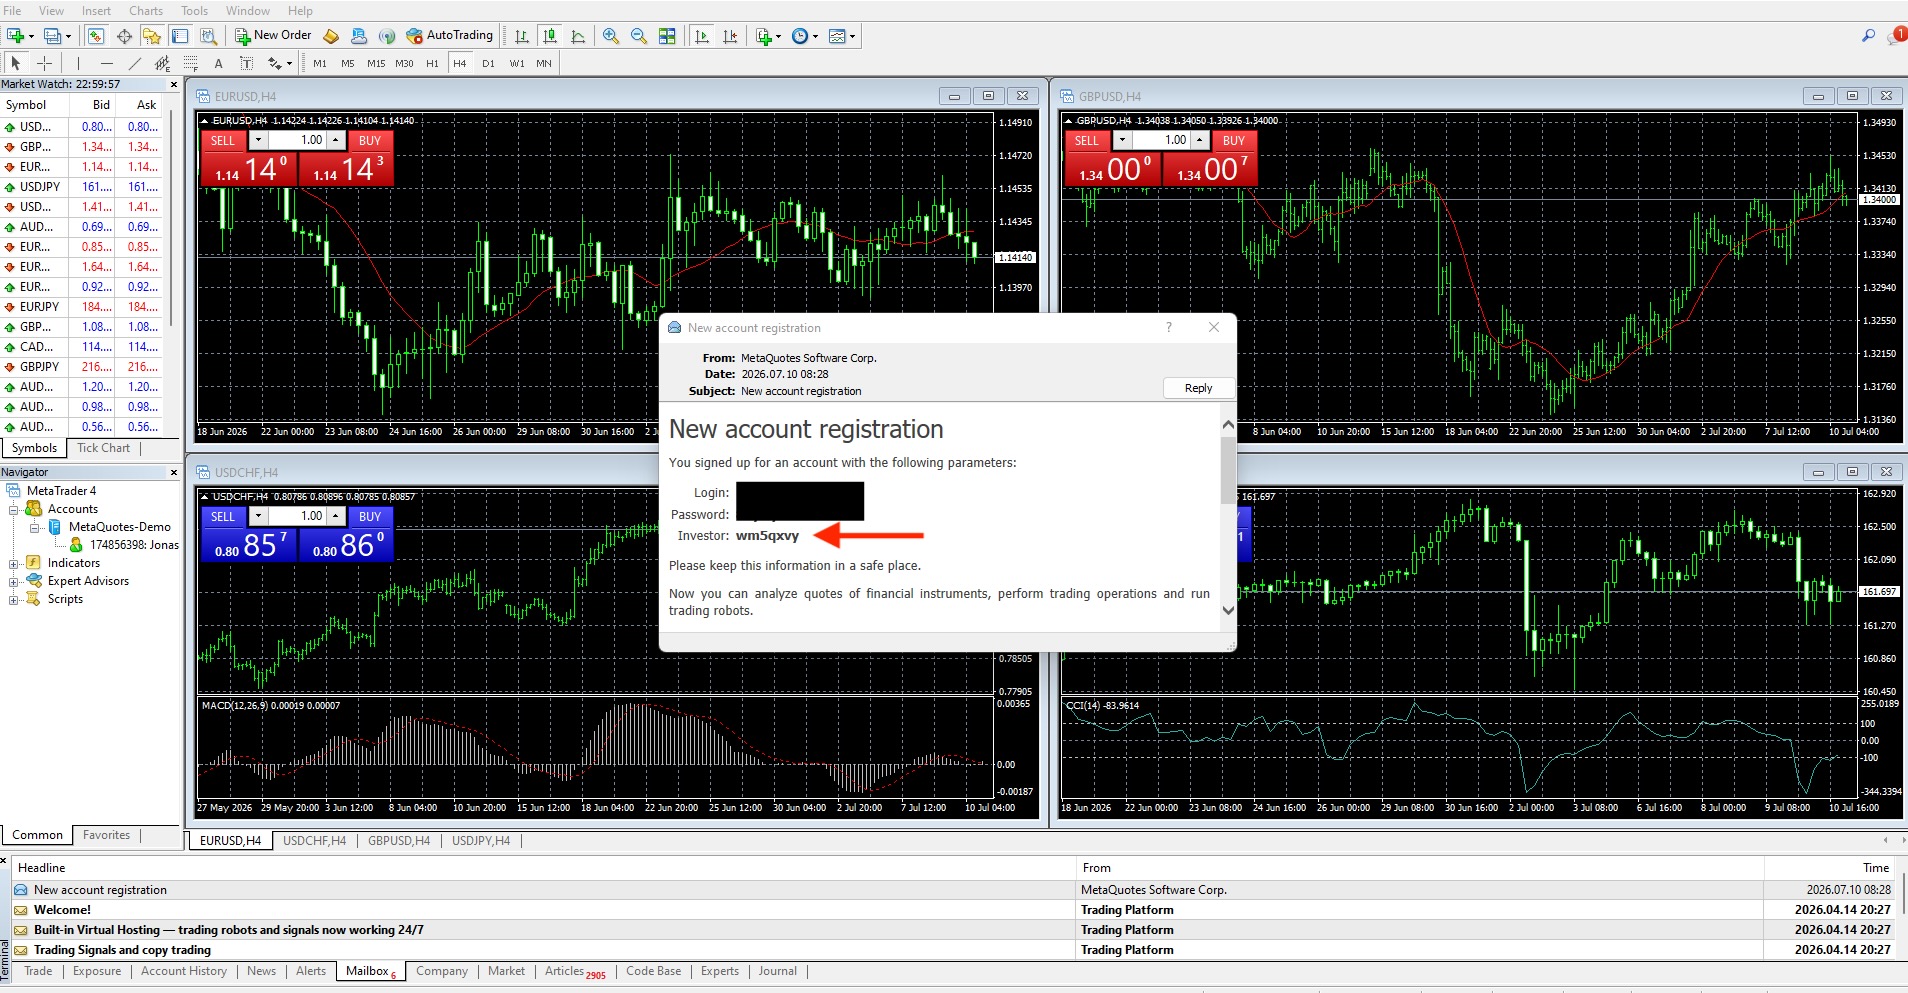This screenshot has width=1908, height=993.
Task: Select the Cursor arrow tool
Action: 15,63
